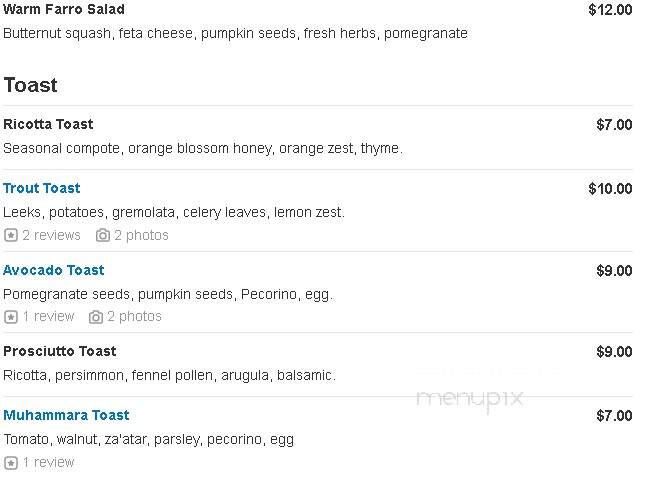Click the menupix watermark logo
Viewport: 649px width, 481px height.
tap(470, 399)
